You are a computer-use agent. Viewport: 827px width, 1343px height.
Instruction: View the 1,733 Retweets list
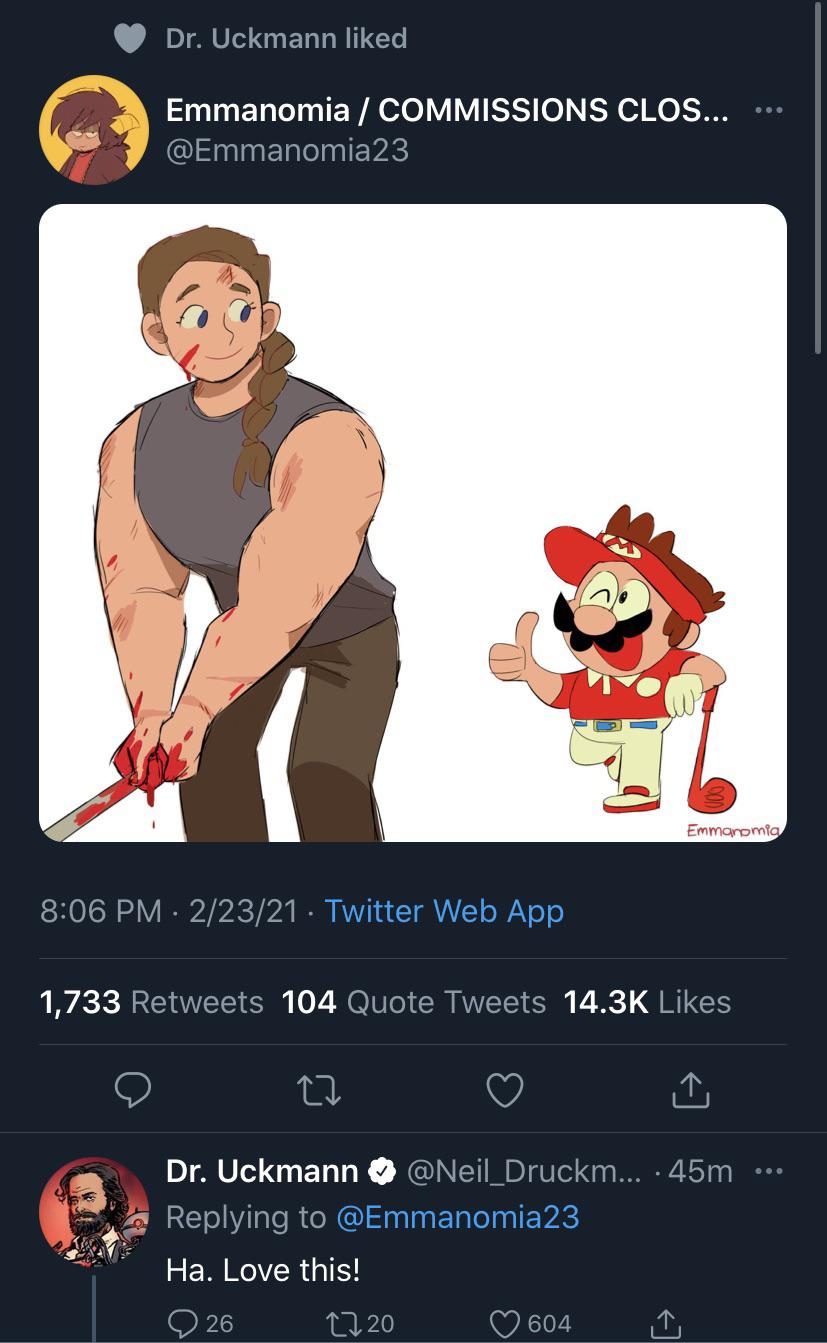tap(151, 1002)
